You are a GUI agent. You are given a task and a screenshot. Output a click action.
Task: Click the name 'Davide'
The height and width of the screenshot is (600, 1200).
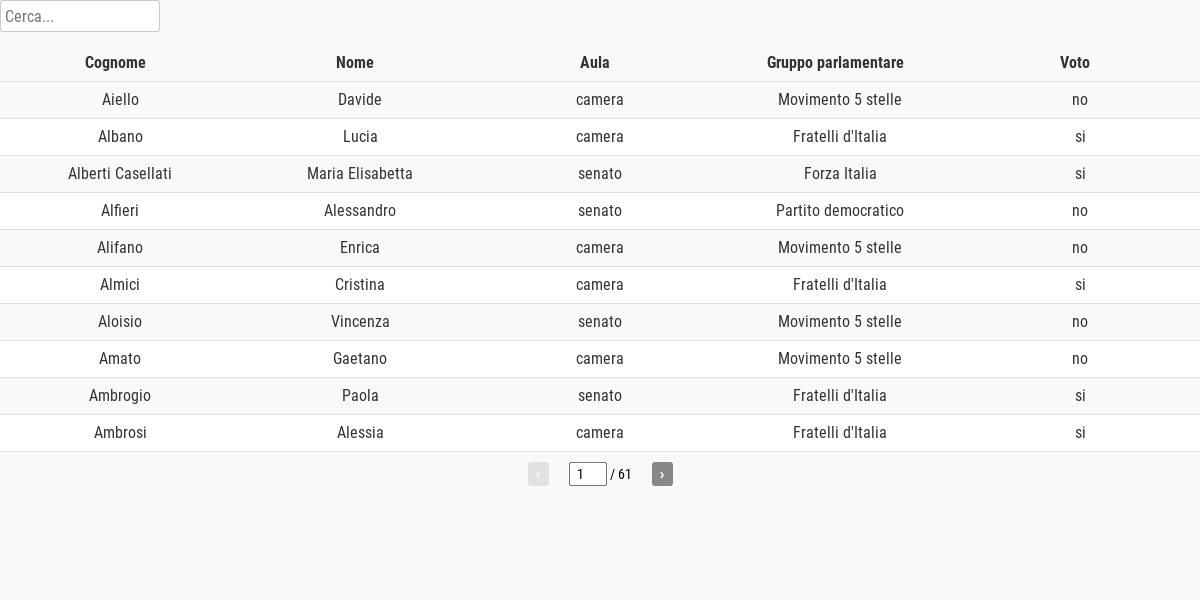(x=360, y=100)
